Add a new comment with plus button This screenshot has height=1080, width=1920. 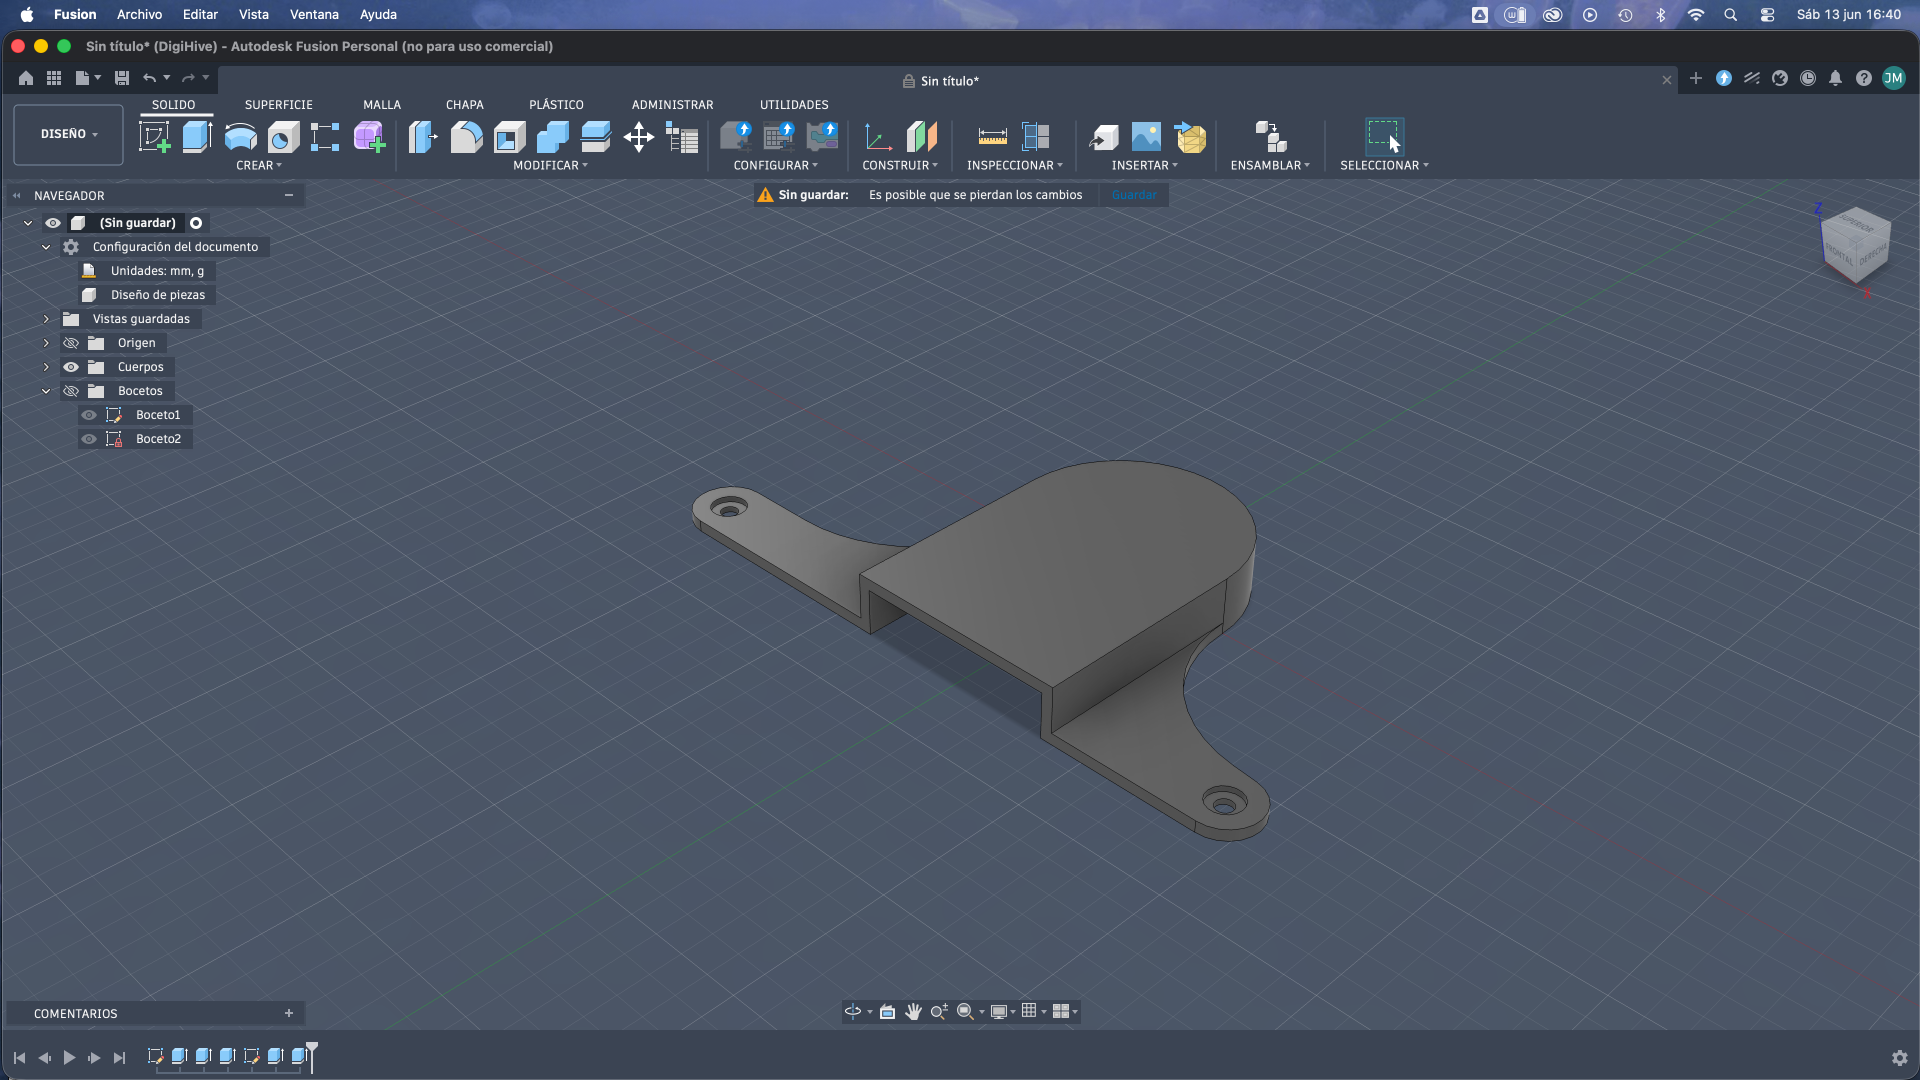point(289,1014)
